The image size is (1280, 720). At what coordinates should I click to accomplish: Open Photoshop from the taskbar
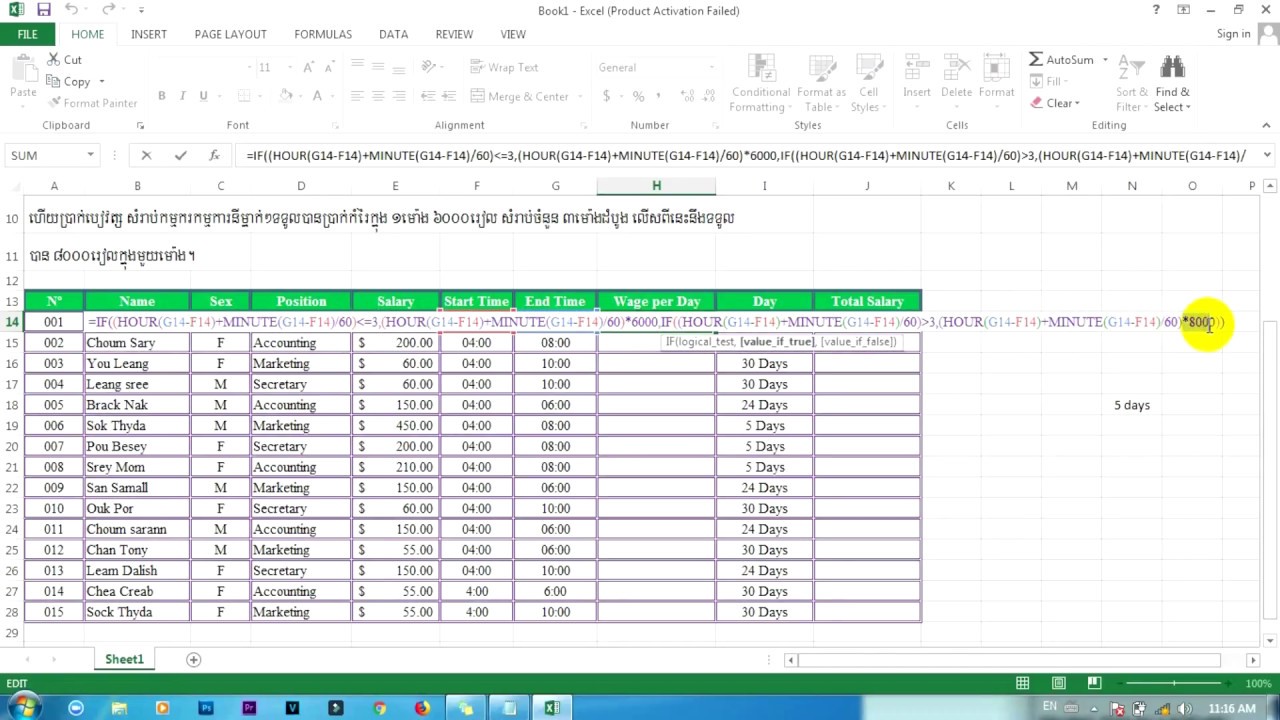[x=206, y=708]
